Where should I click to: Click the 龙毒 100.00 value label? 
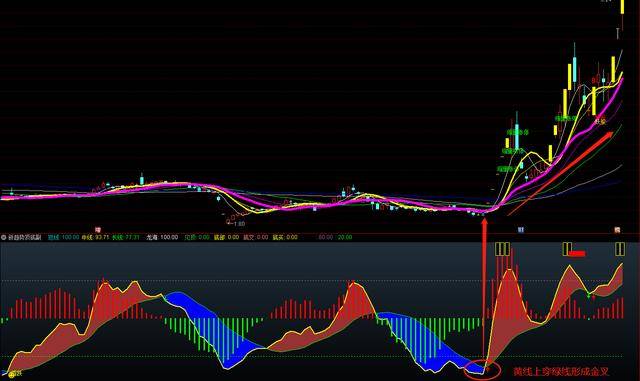coord(162,237)
